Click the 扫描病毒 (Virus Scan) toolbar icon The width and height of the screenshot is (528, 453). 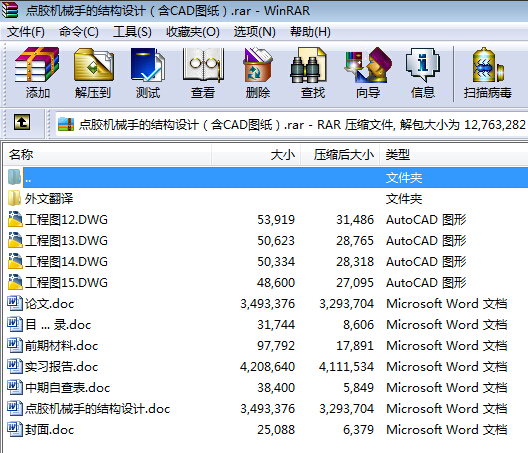pos(488,65)
